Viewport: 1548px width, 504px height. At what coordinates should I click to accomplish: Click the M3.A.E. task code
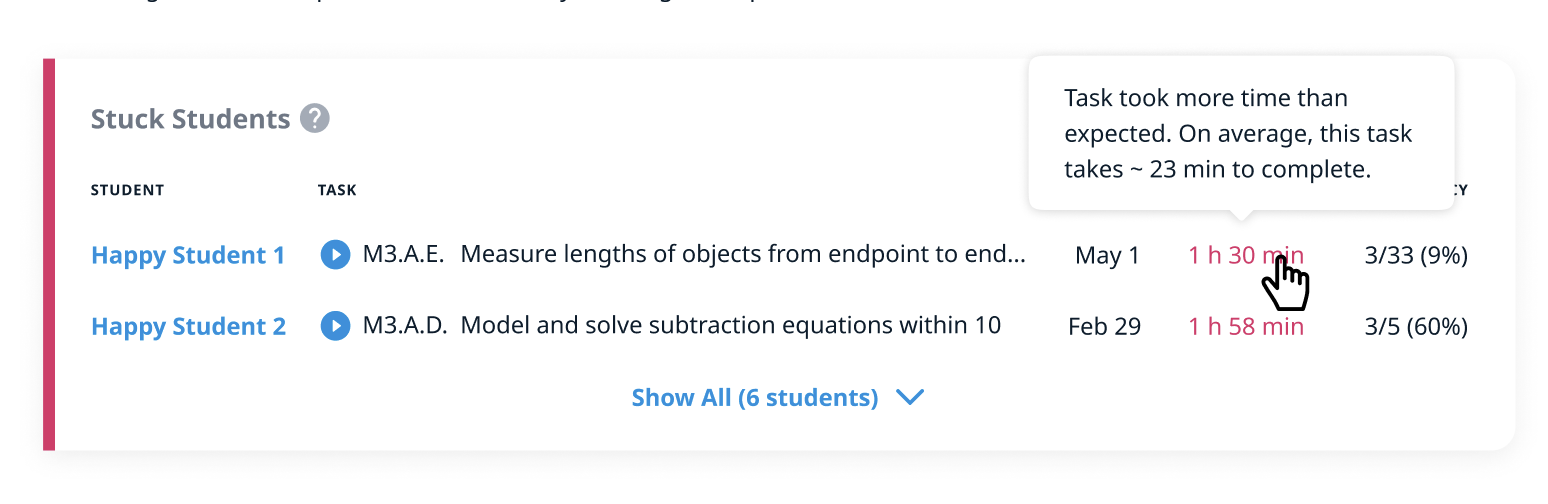tap(403, 255)
